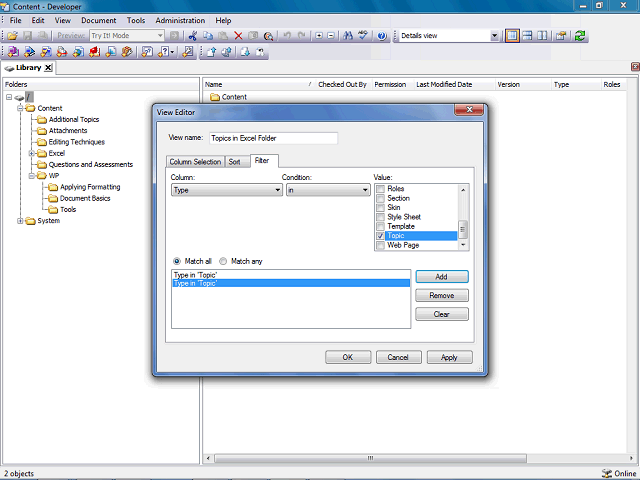
Task: Open the Tools menu
Action: pyautogui.click(x=136, y=20)
